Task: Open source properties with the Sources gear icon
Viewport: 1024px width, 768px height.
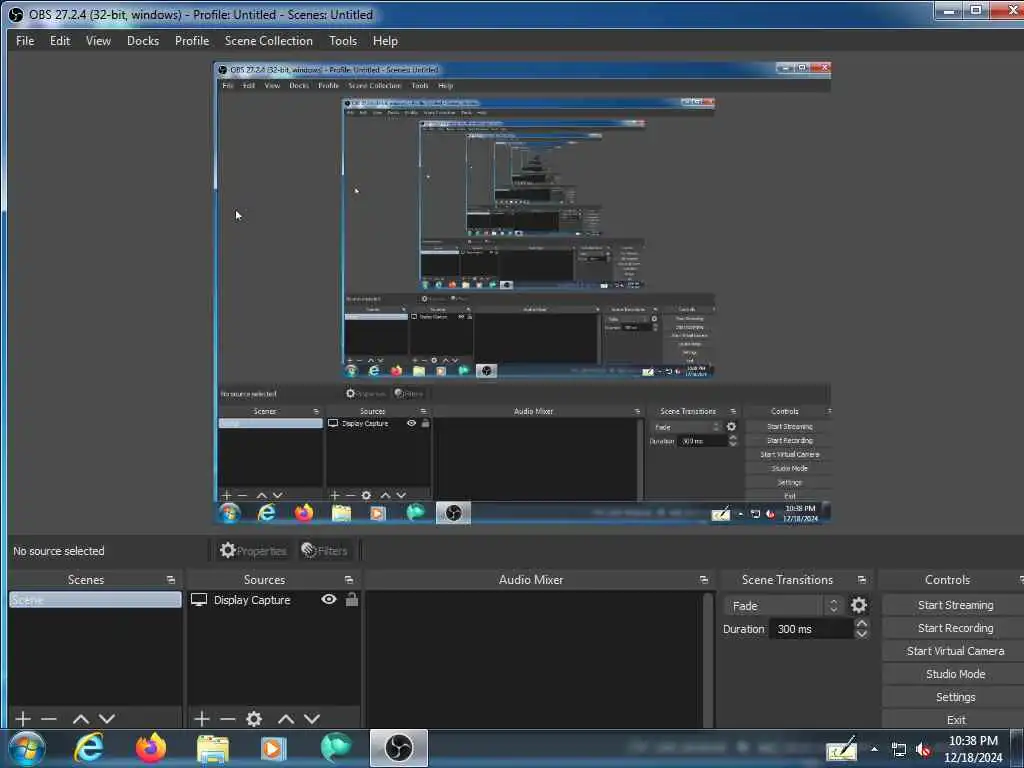Action: point(254,719)
